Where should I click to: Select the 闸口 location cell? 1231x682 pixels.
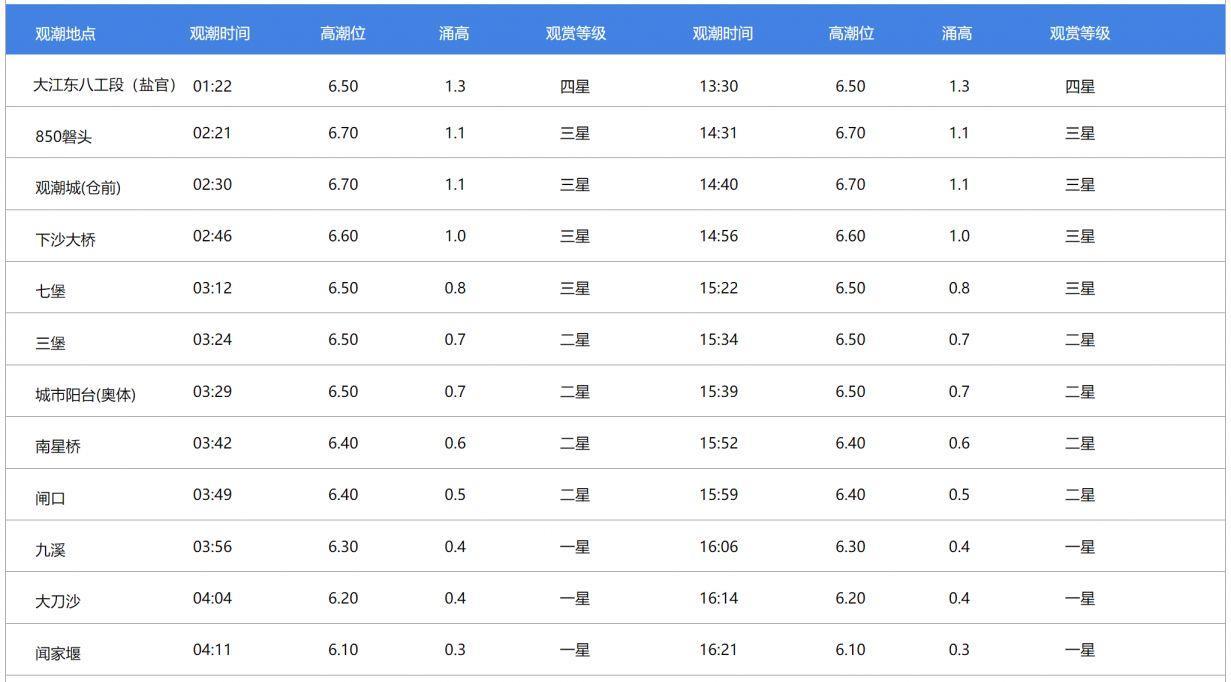[50, 499]
